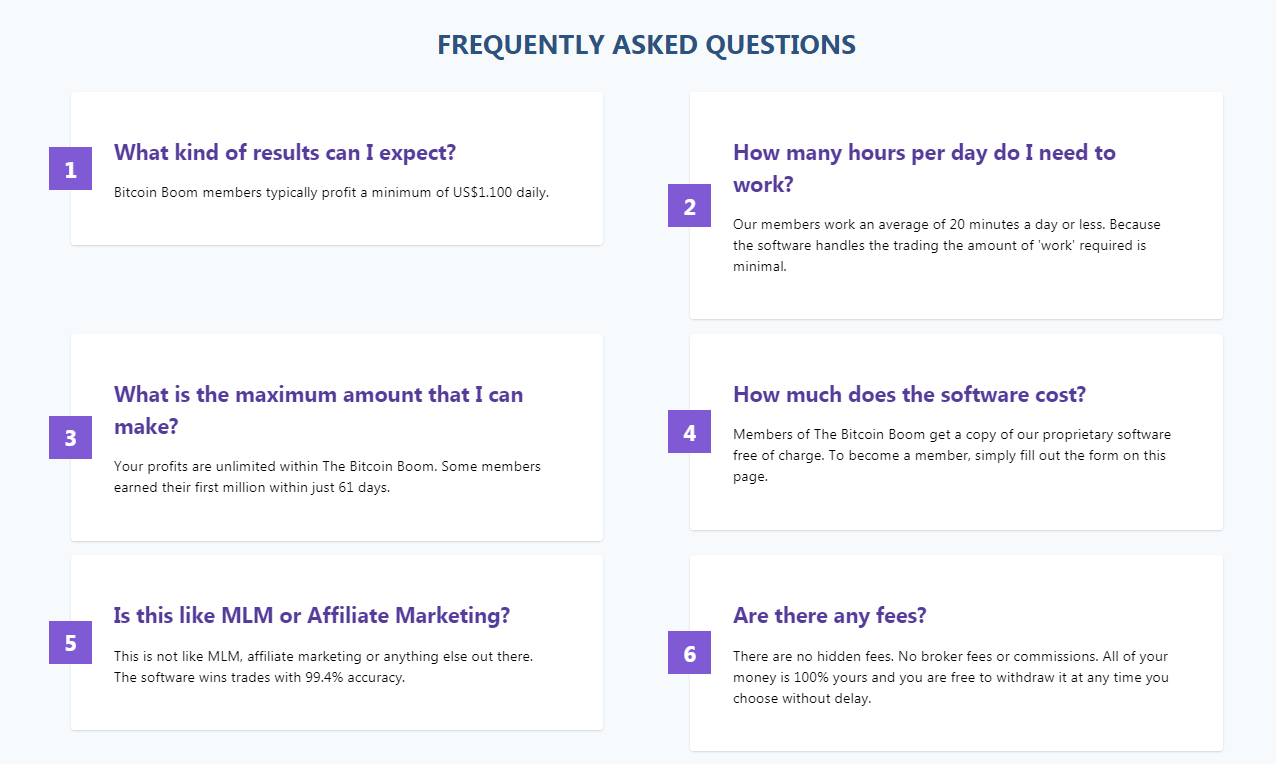Click the 'Are there any fees?' heading

pos(830,615)
